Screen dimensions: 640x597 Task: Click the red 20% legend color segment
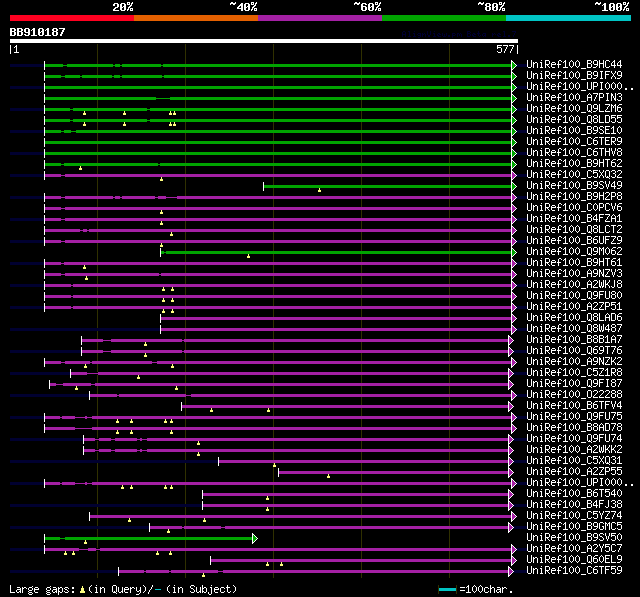tap(72, 18)
